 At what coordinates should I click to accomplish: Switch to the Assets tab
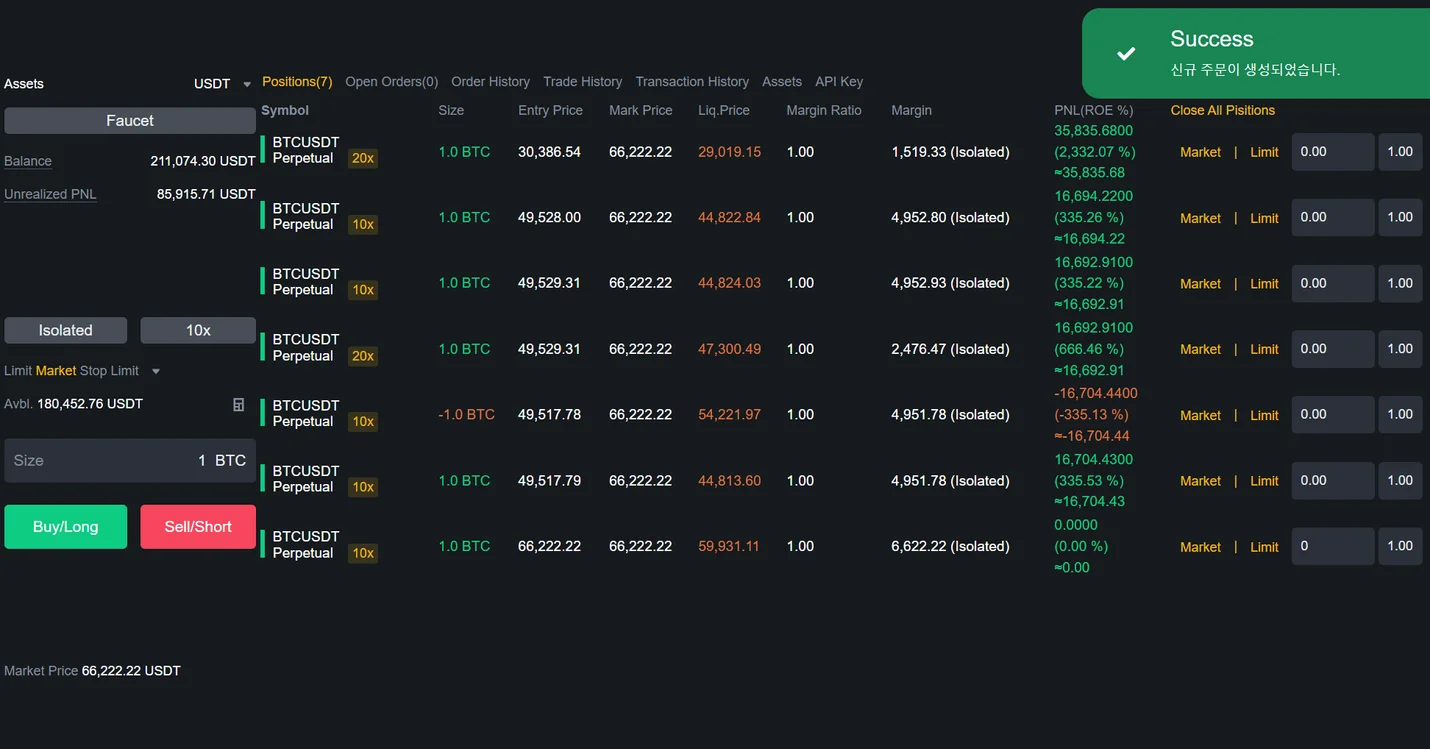(782, 82)
